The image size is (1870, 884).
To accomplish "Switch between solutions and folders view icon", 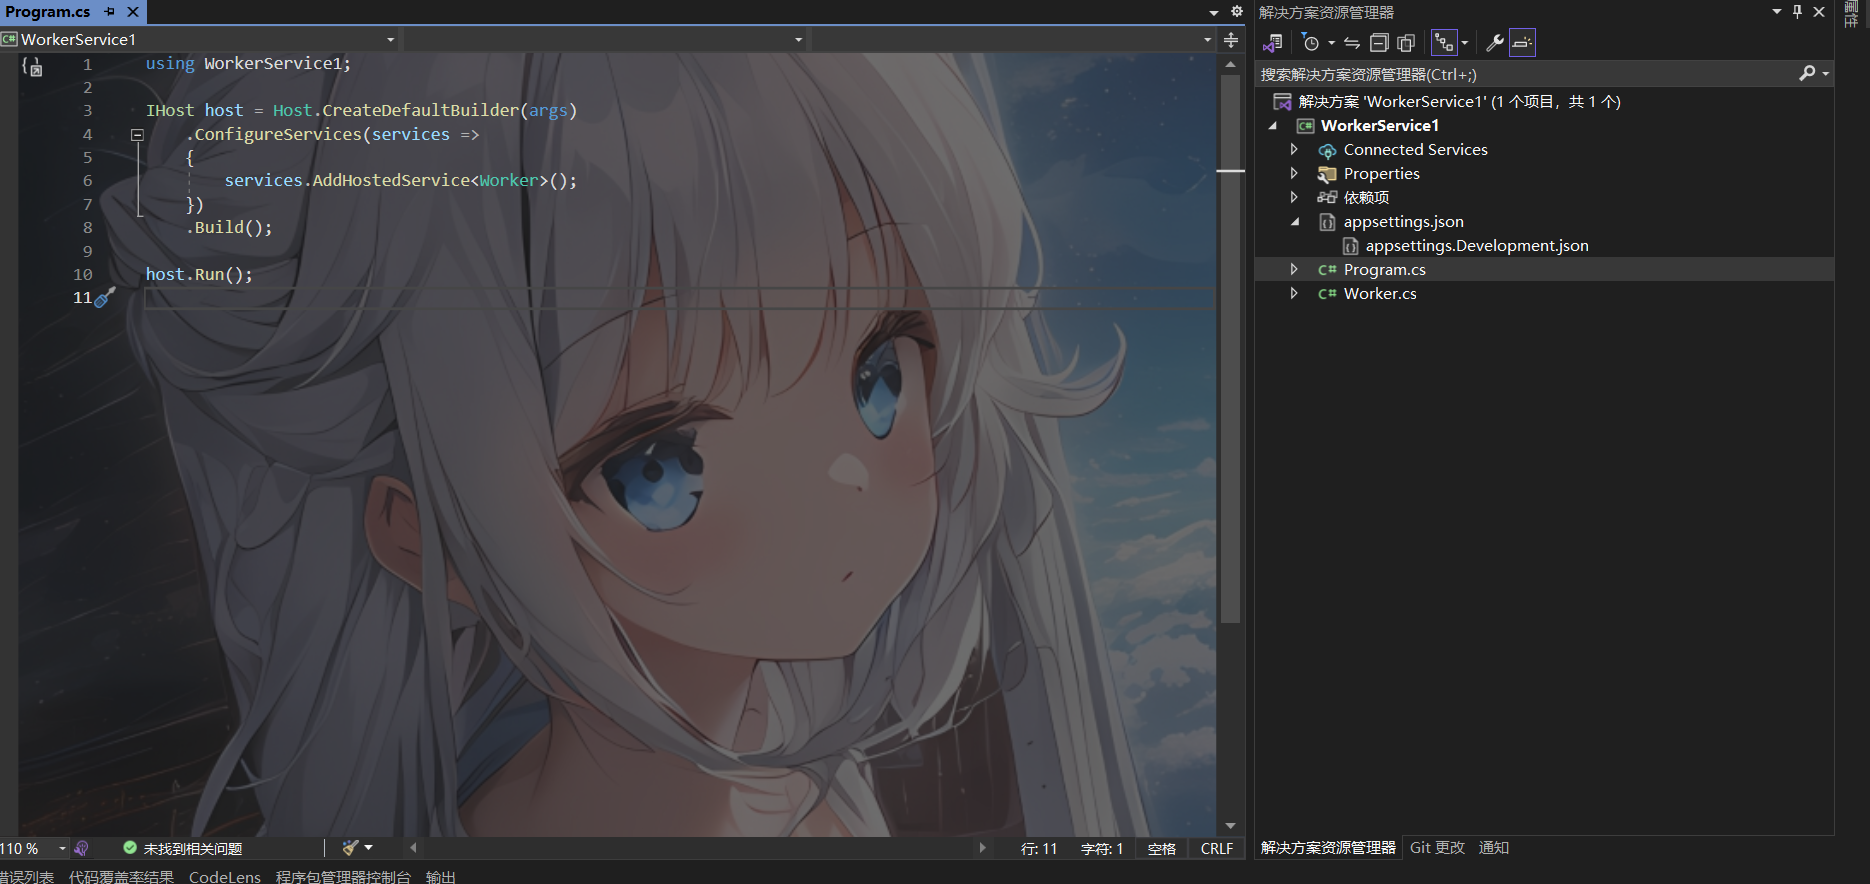I will tap(1273, 42).
